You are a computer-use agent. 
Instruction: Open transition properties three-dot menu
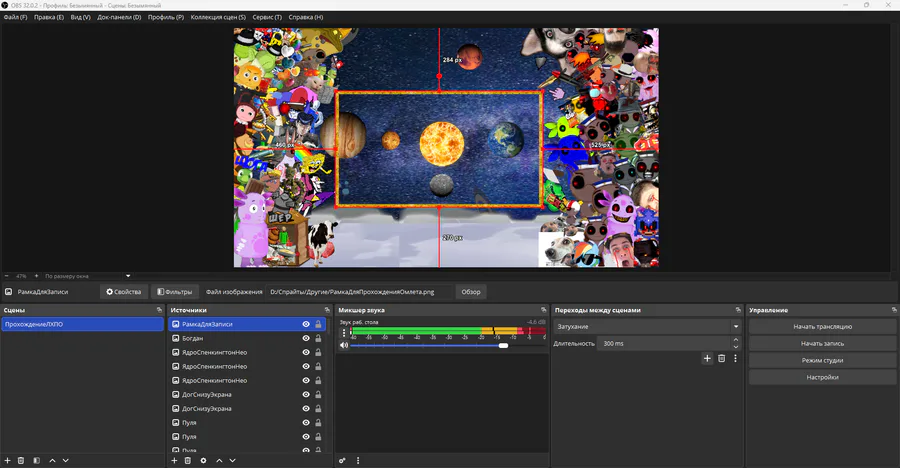coord(735,358)
